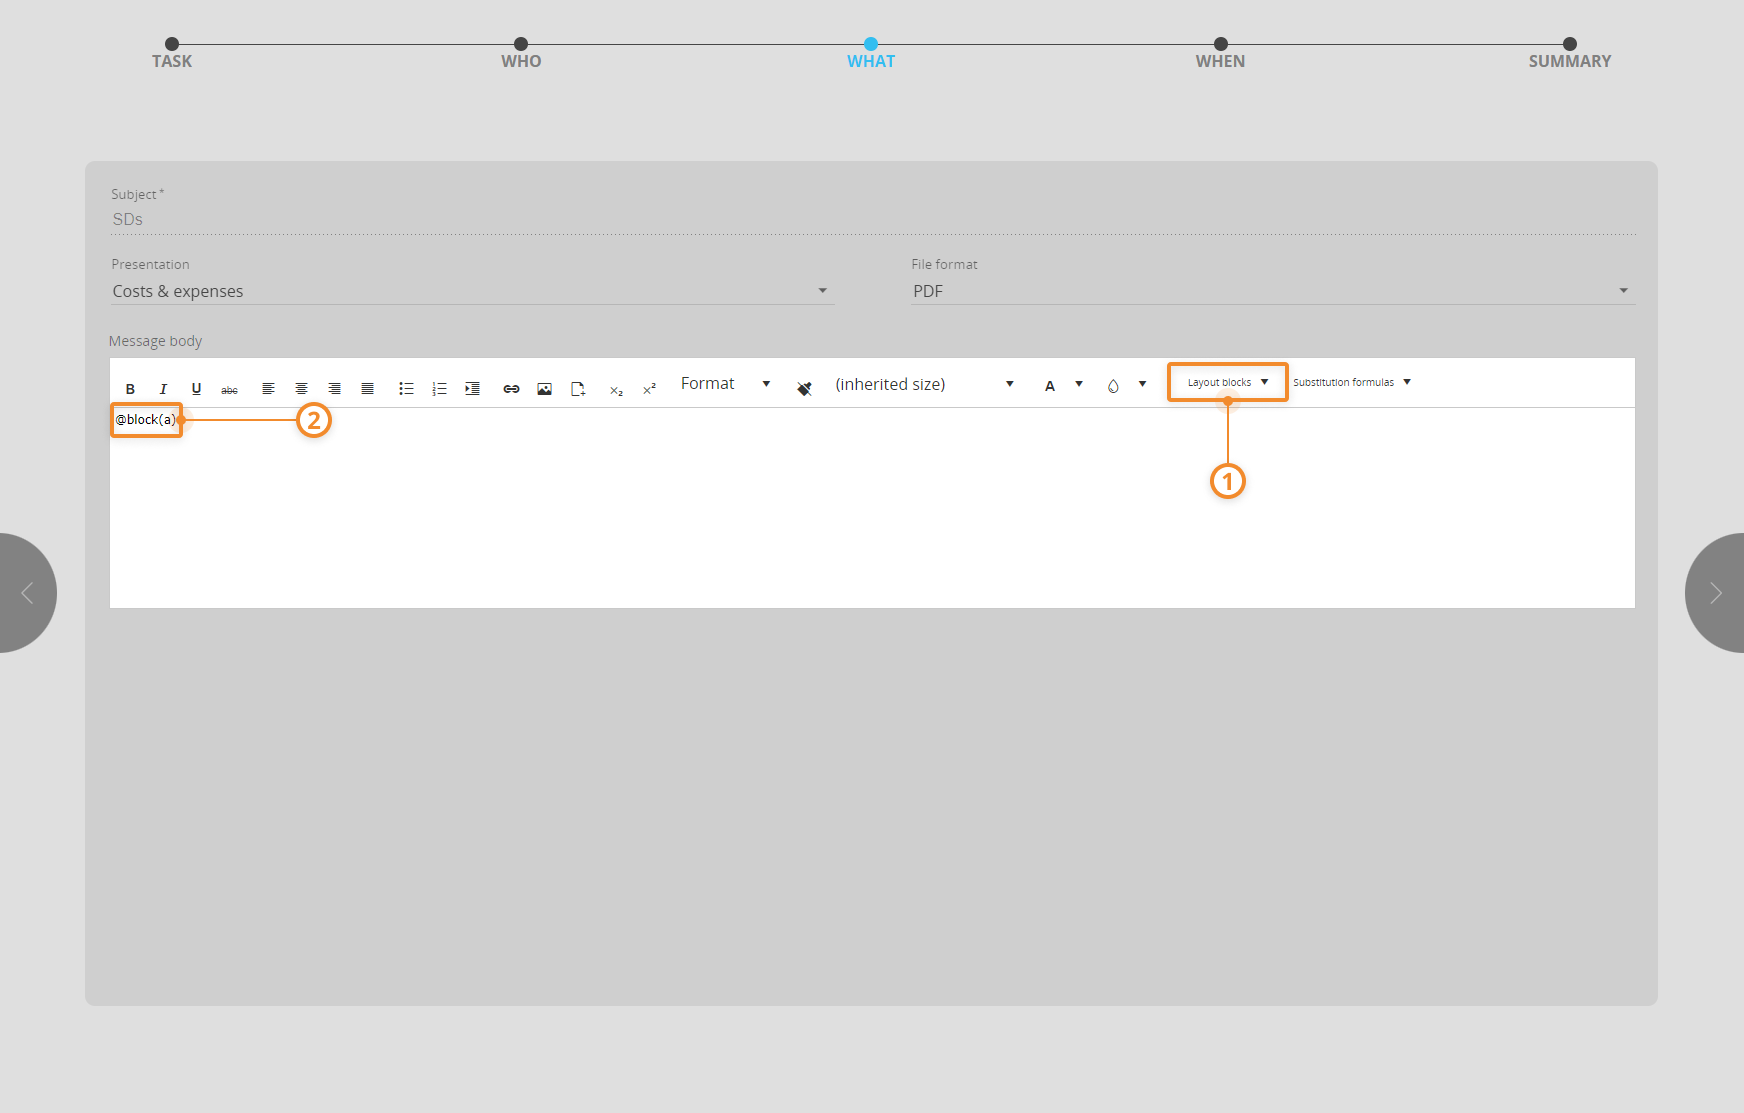Image resolution: width=1744 pixels, height=1113 pixels.
Task: Toggle underline formatting
Action: pyautogui.click(x=196, y=389)
